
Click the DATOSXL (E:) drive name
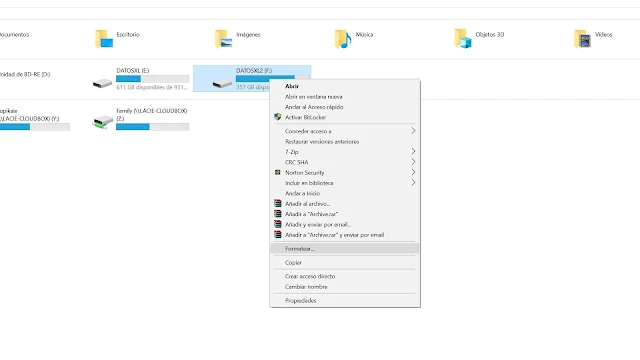pyautogui.click(x=133, y=71)
